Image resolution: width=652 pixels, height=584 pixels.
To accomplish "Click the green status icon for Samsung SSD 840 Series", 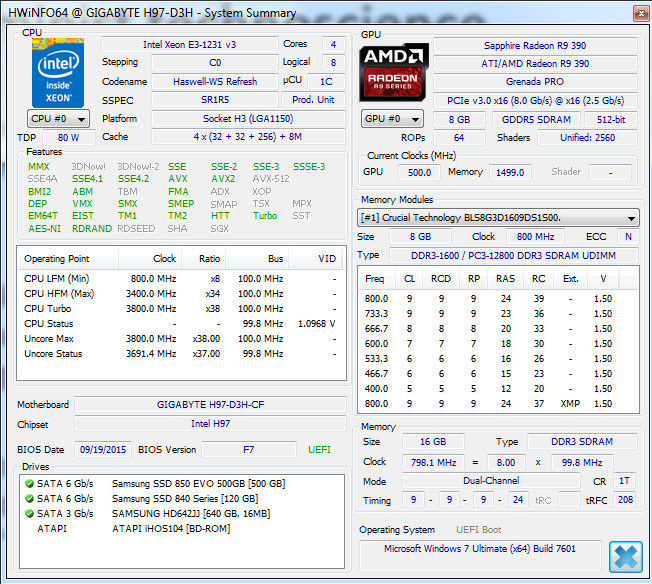I will coord(29,498).
